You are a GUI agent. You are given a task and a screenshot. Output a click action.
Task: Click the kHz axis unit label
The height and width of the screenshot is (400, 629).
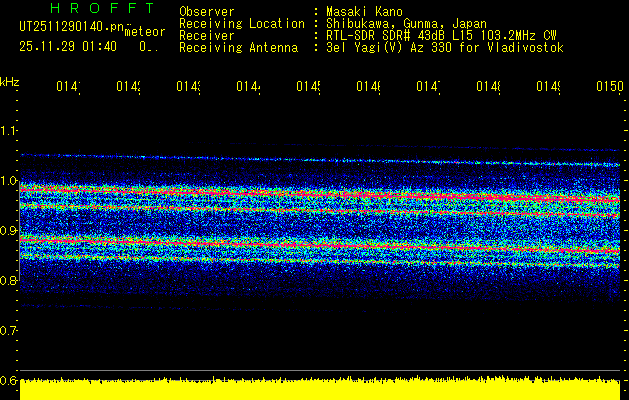(10, 81)
